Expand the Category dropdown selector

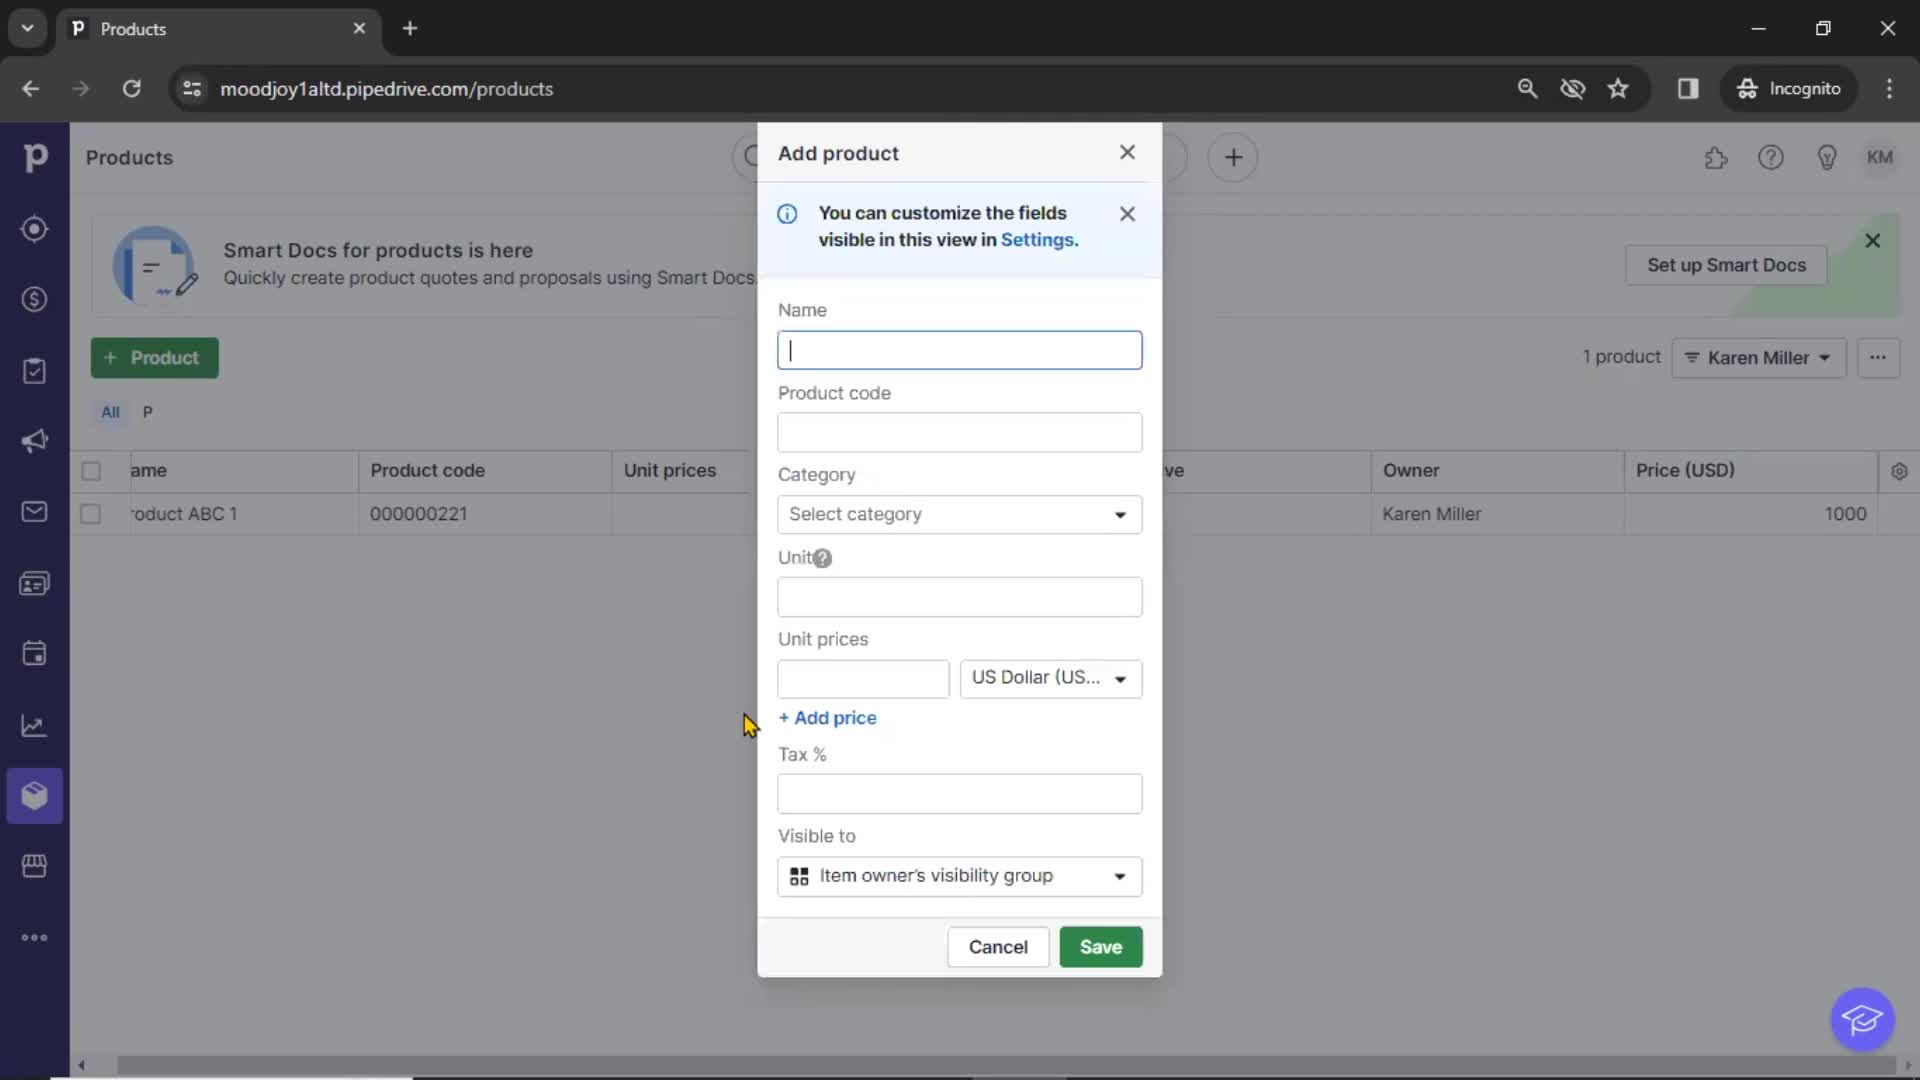[x=960, y=514]
